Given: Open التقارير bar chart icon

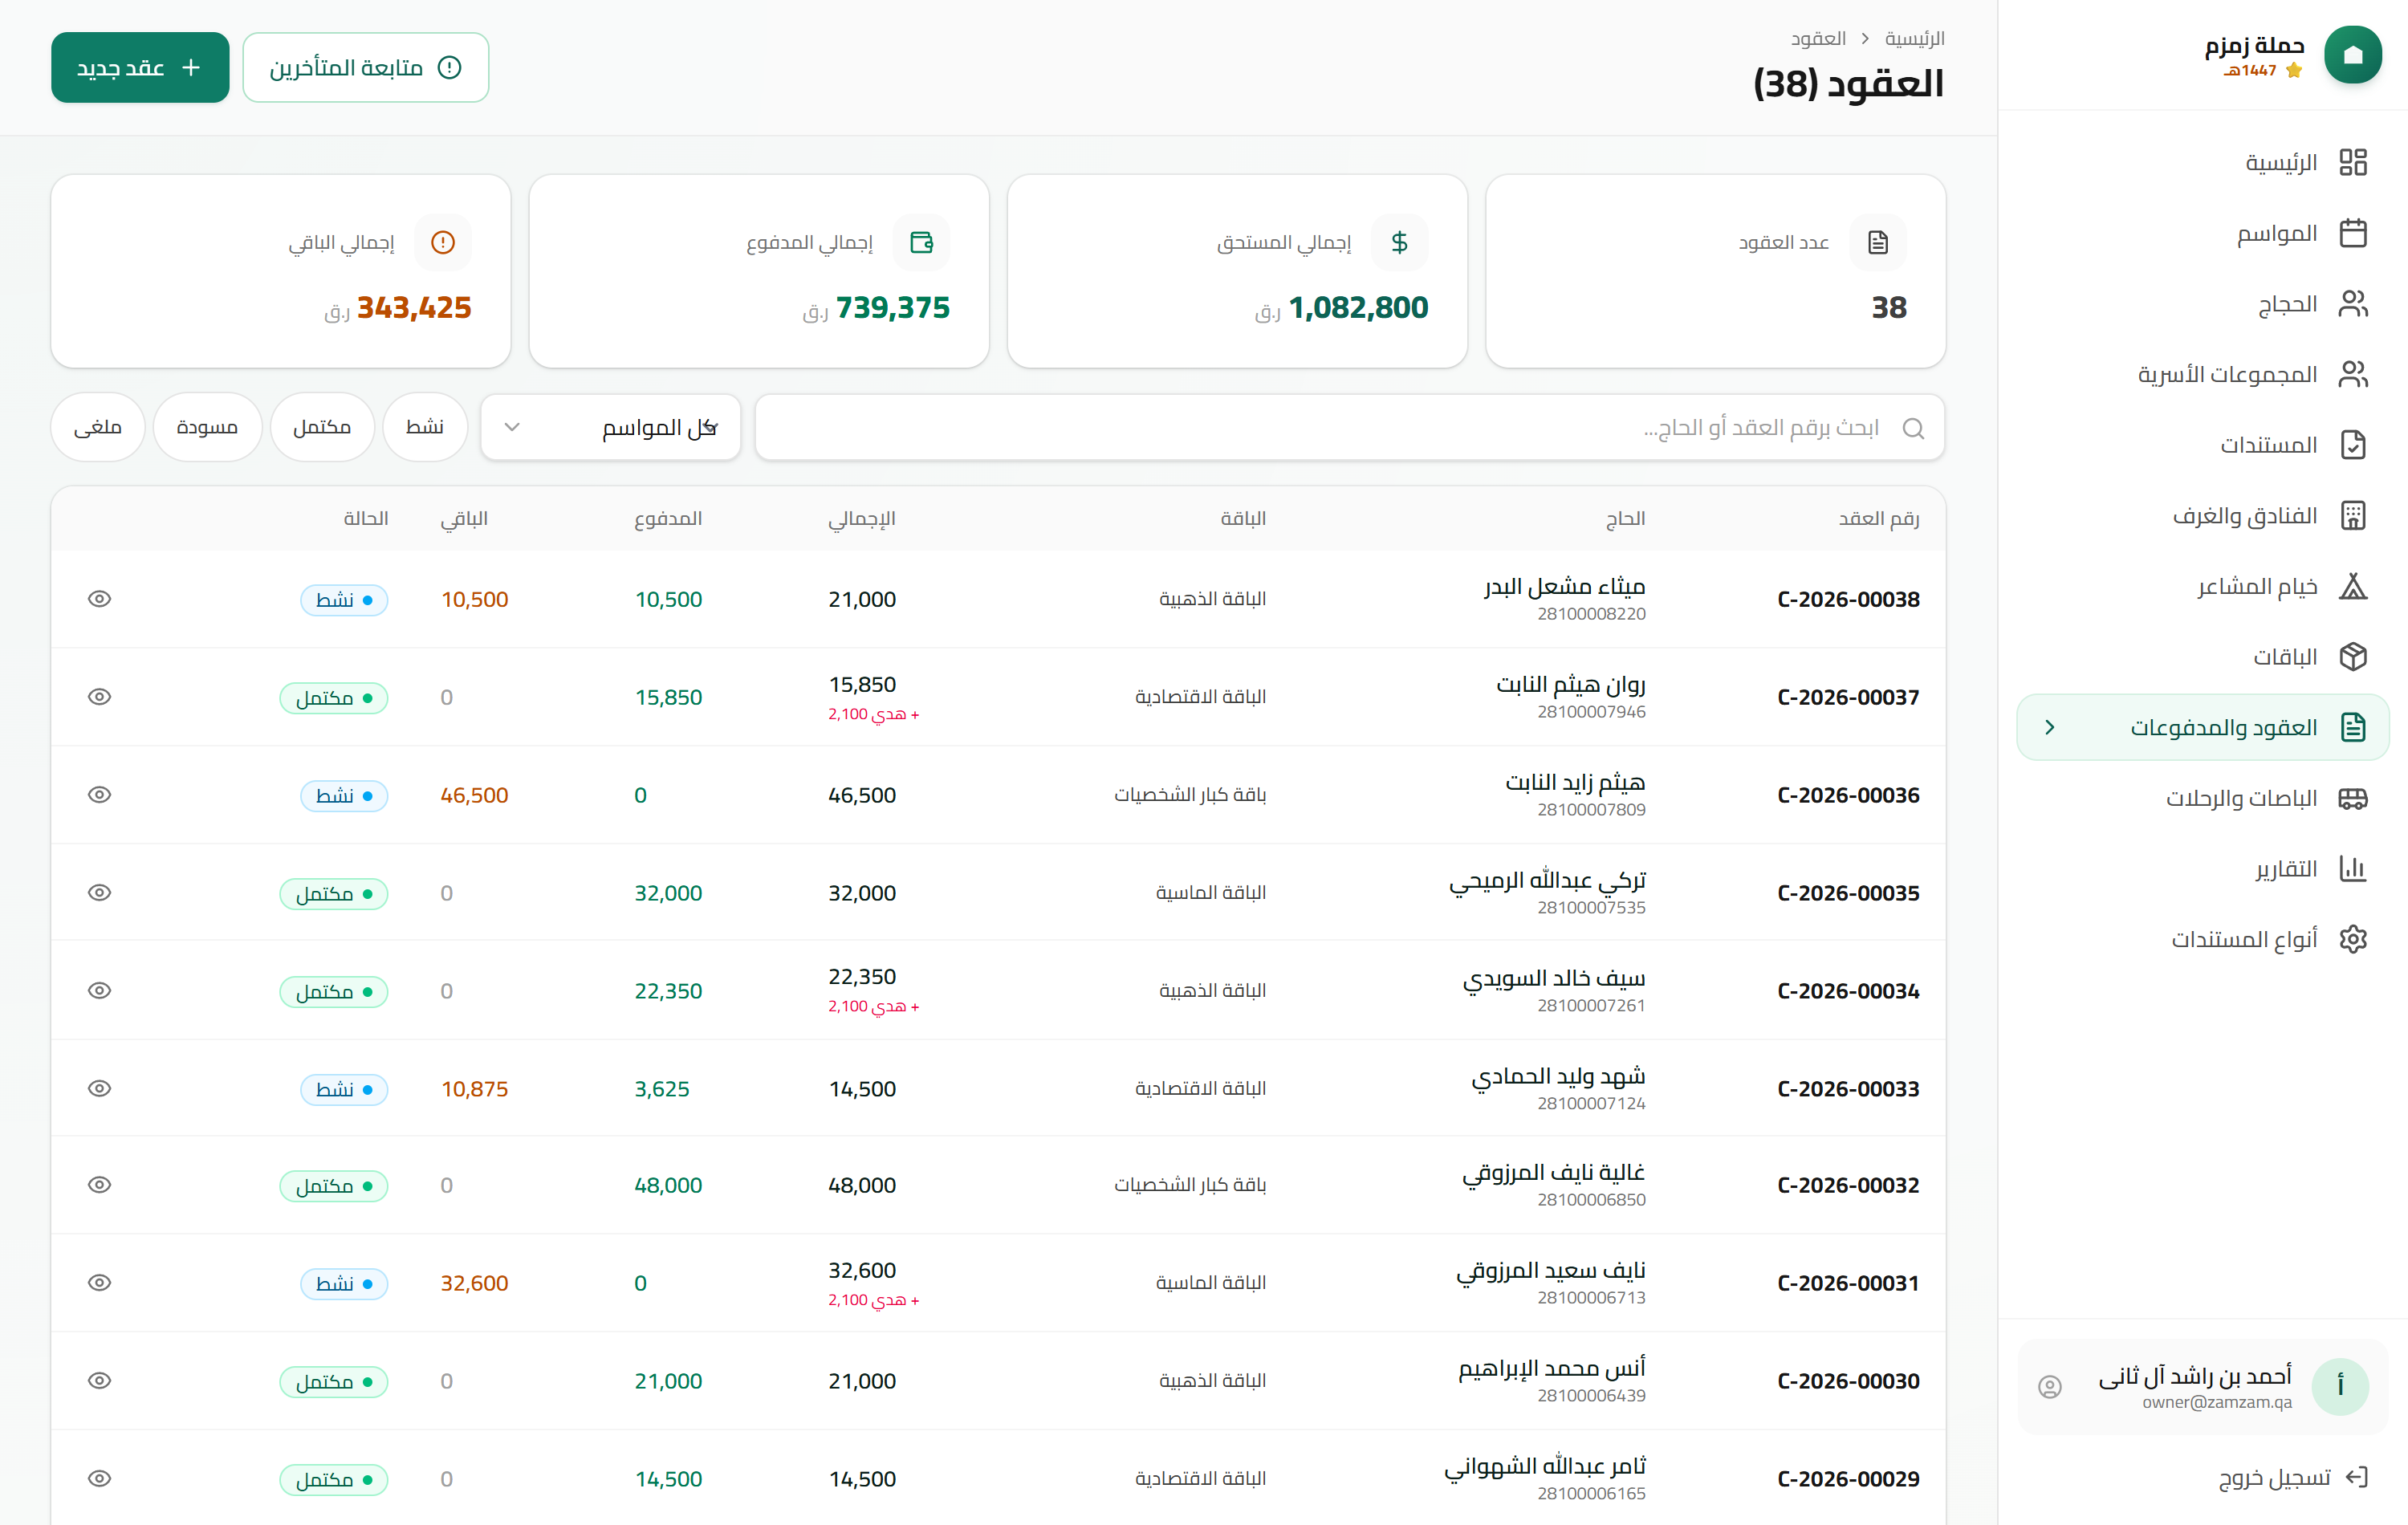Looking at the screenshot, I should (x=2353, y=869).
